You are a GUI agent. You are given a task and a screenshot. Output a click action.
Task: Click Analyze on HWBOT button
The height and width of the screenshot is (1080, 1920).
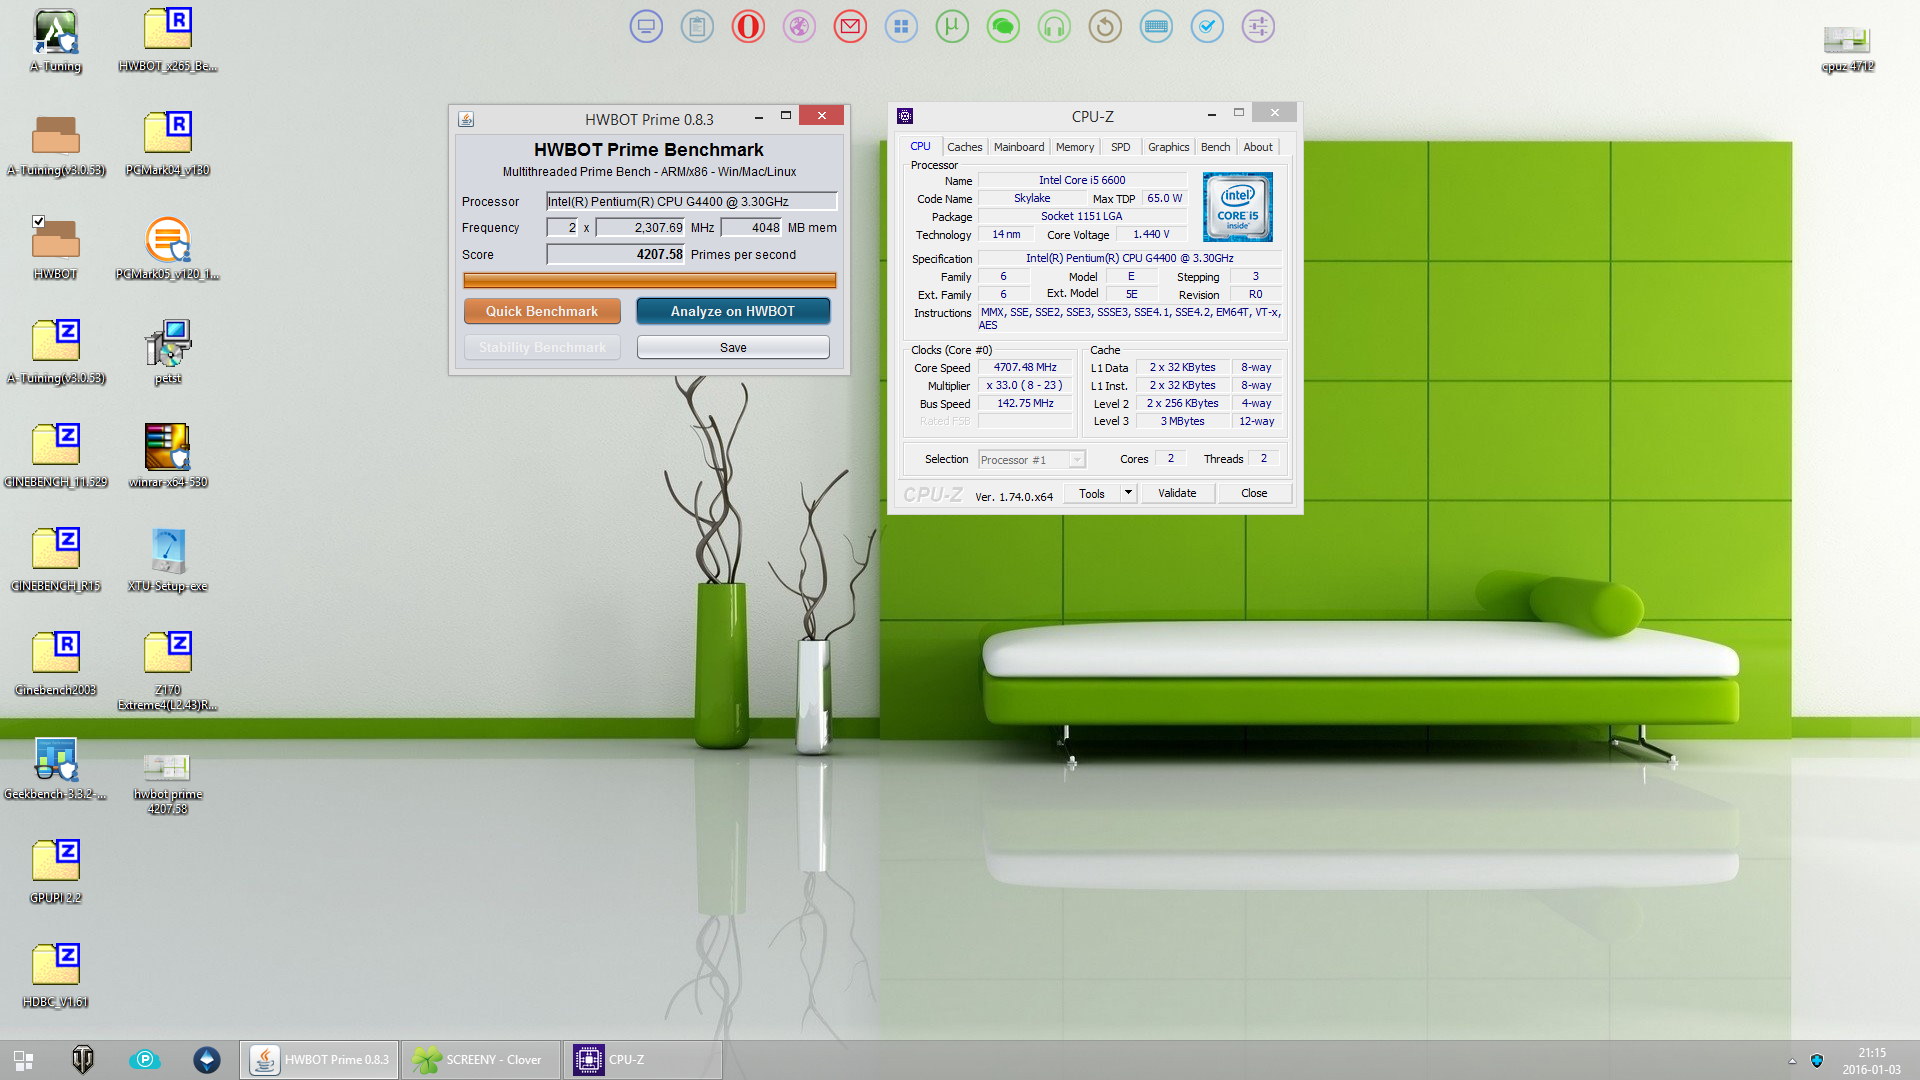point(733,311)
